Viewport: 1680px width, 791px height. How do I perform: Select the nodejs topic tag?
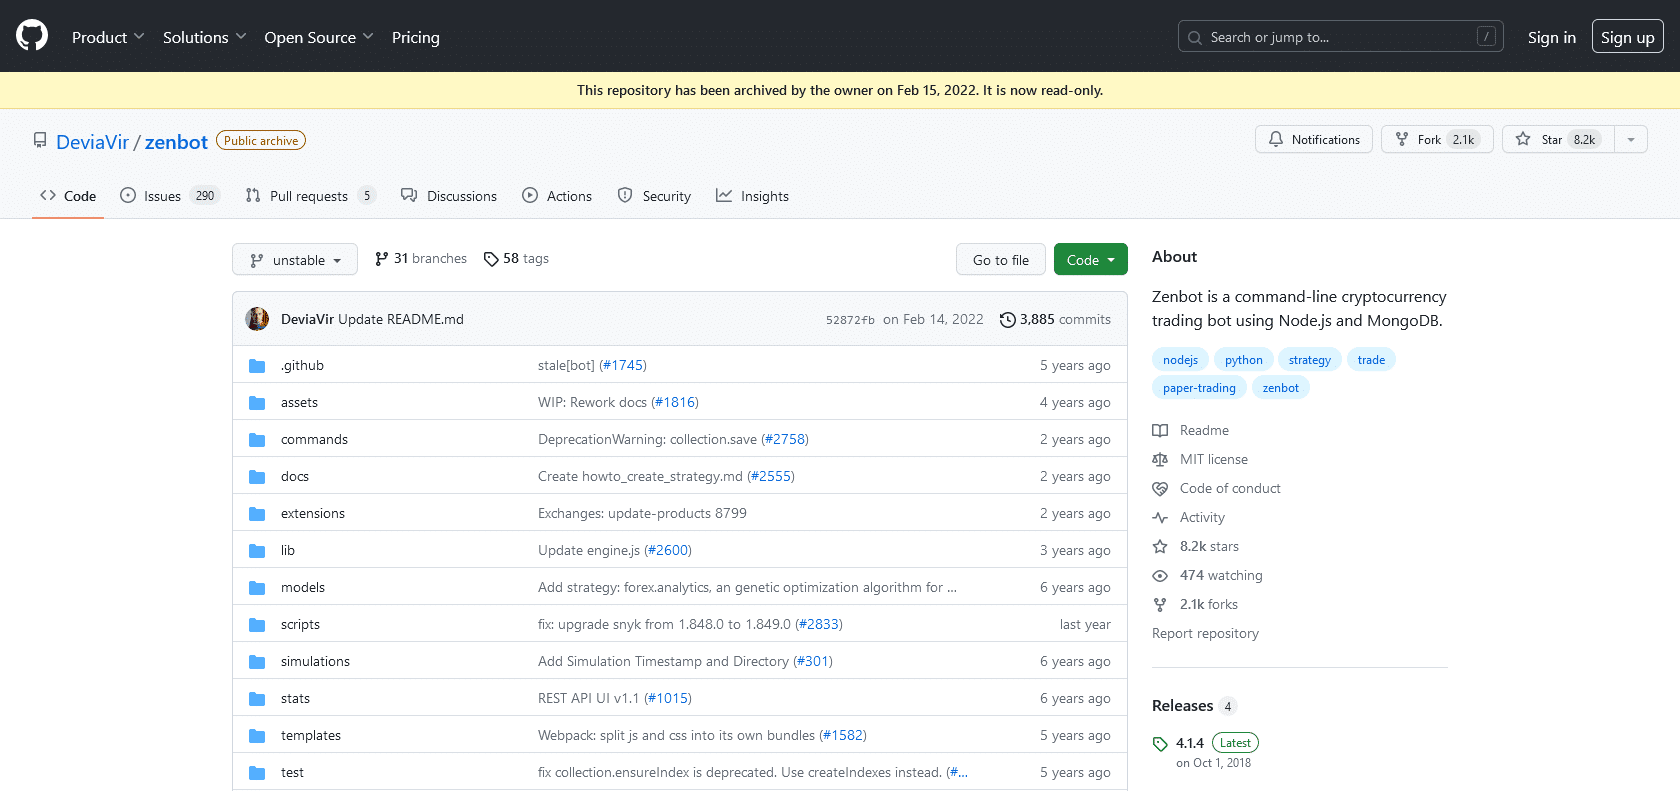coord(1180,360)
